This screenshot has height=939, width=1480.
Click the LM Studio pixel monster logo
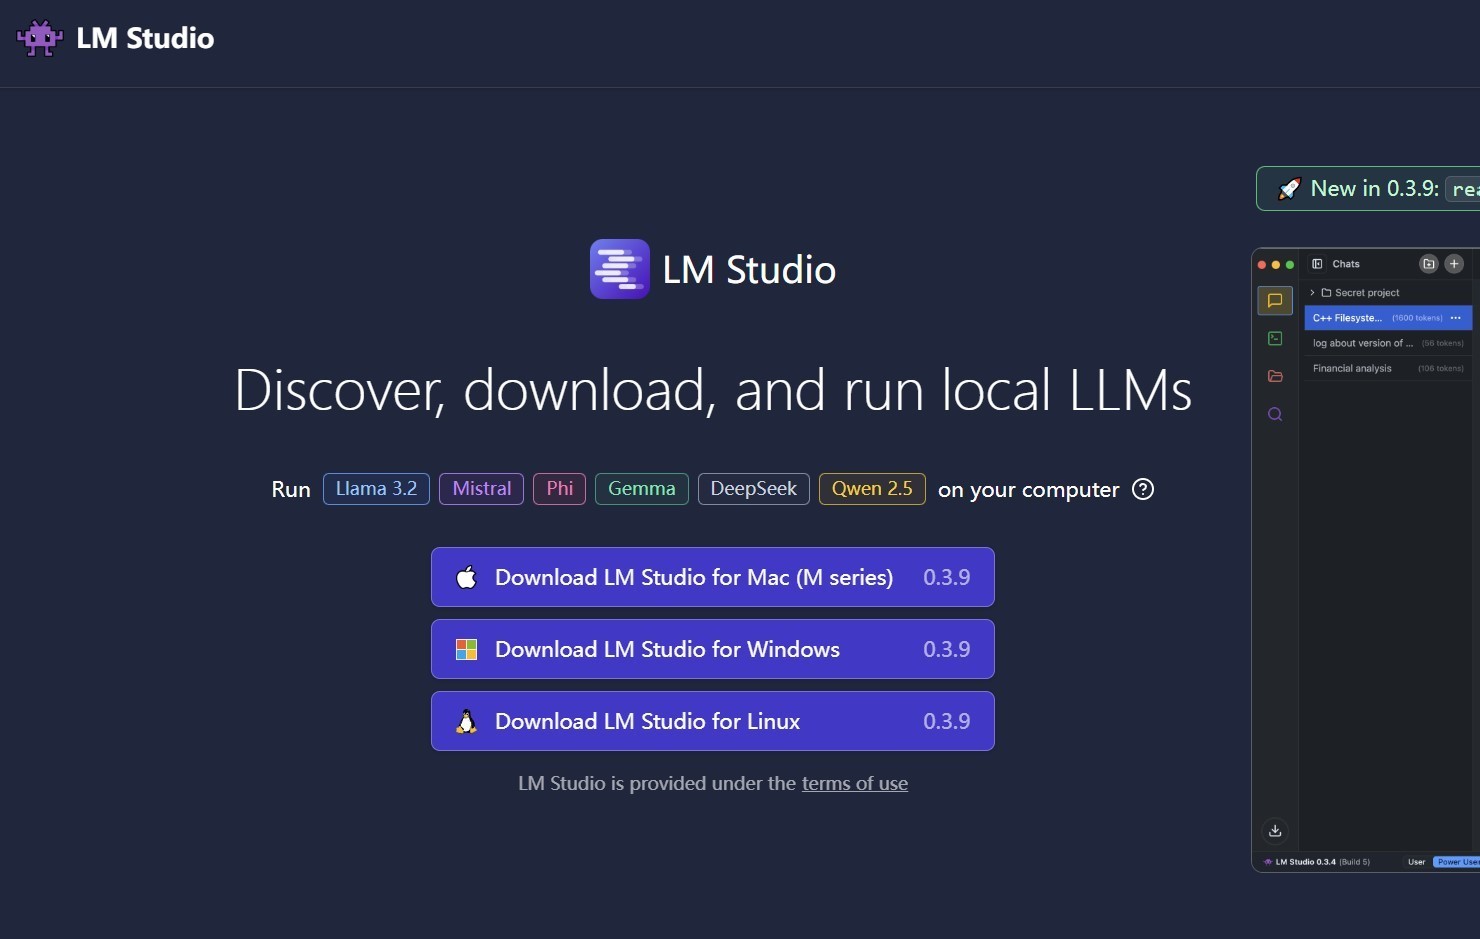coord(39,38)
